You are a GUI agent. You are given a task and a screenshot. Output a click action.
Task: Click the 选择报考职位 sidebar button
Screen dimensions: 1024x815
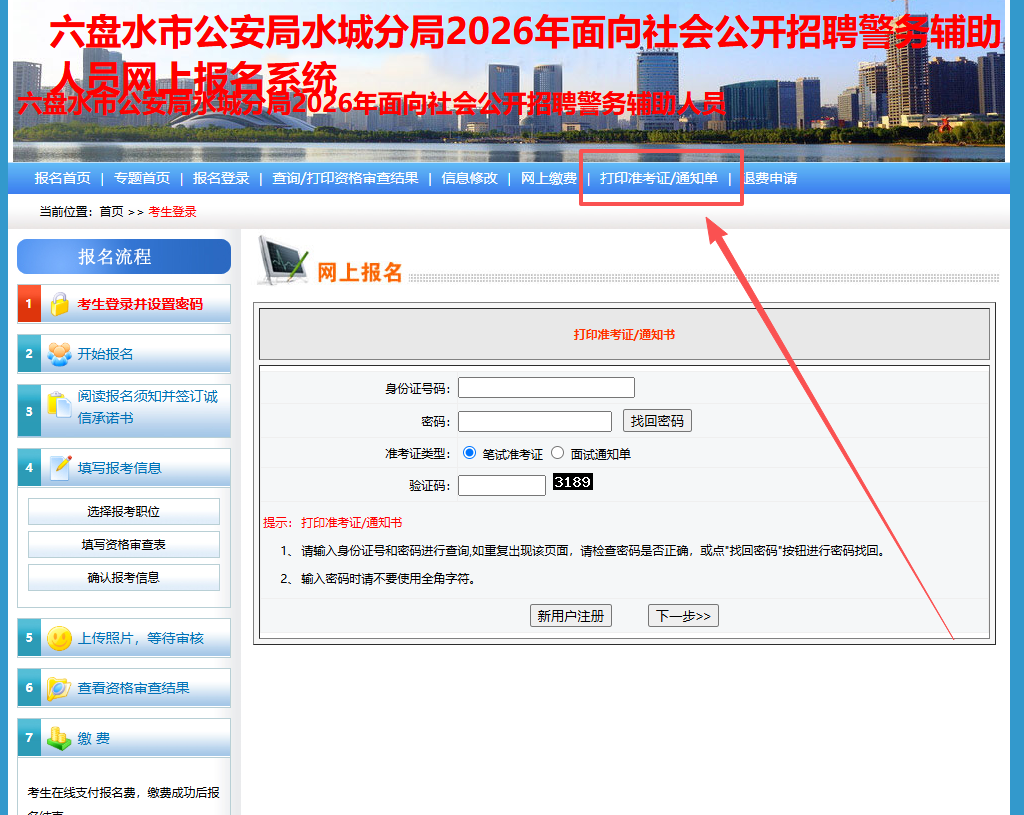[123, 512]
